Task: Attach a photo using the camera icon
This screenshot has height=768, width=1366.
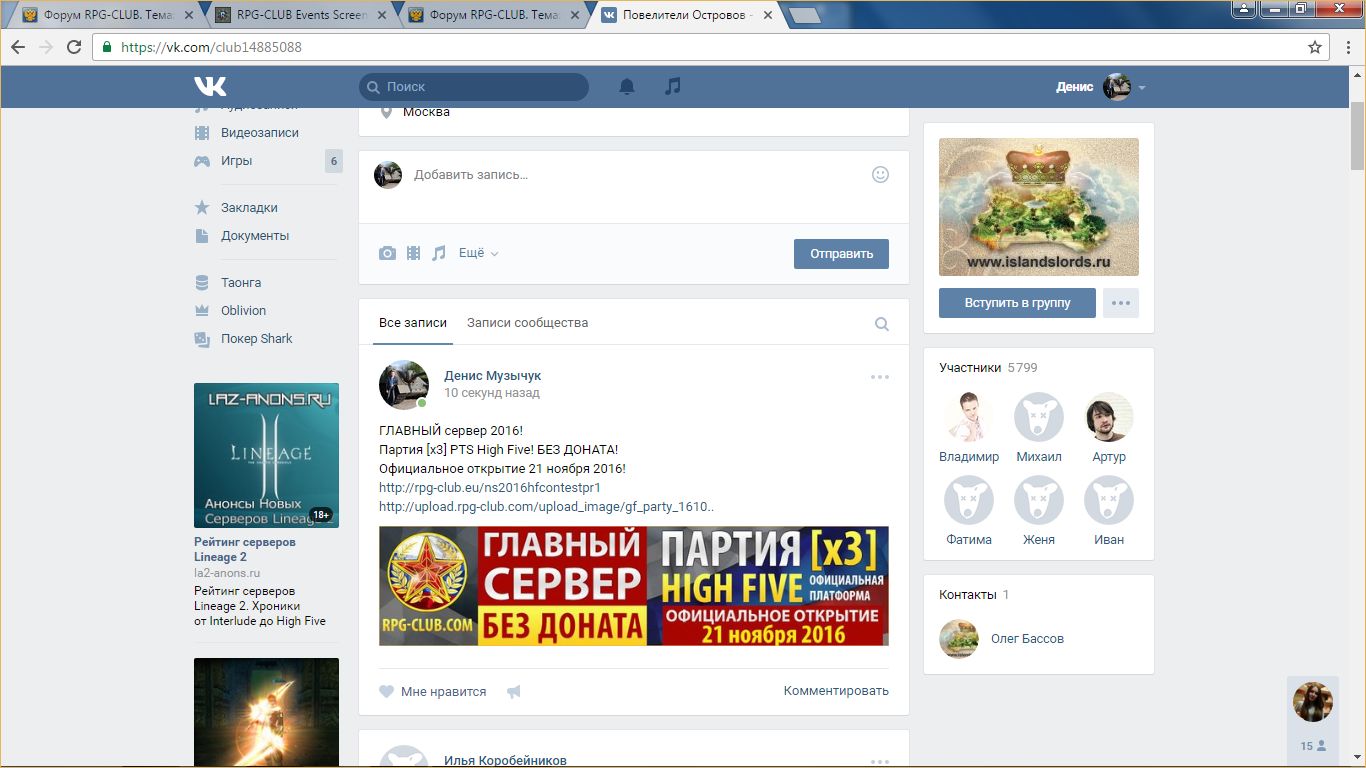Action: [387, 253]
